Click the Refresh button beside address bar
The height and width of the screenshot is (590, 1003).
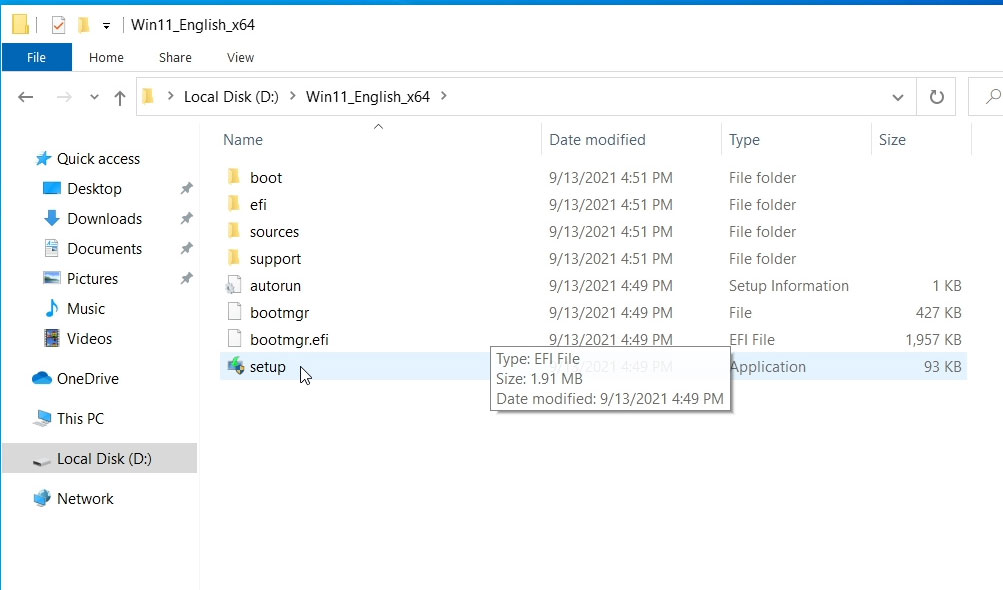click(936, 97)
